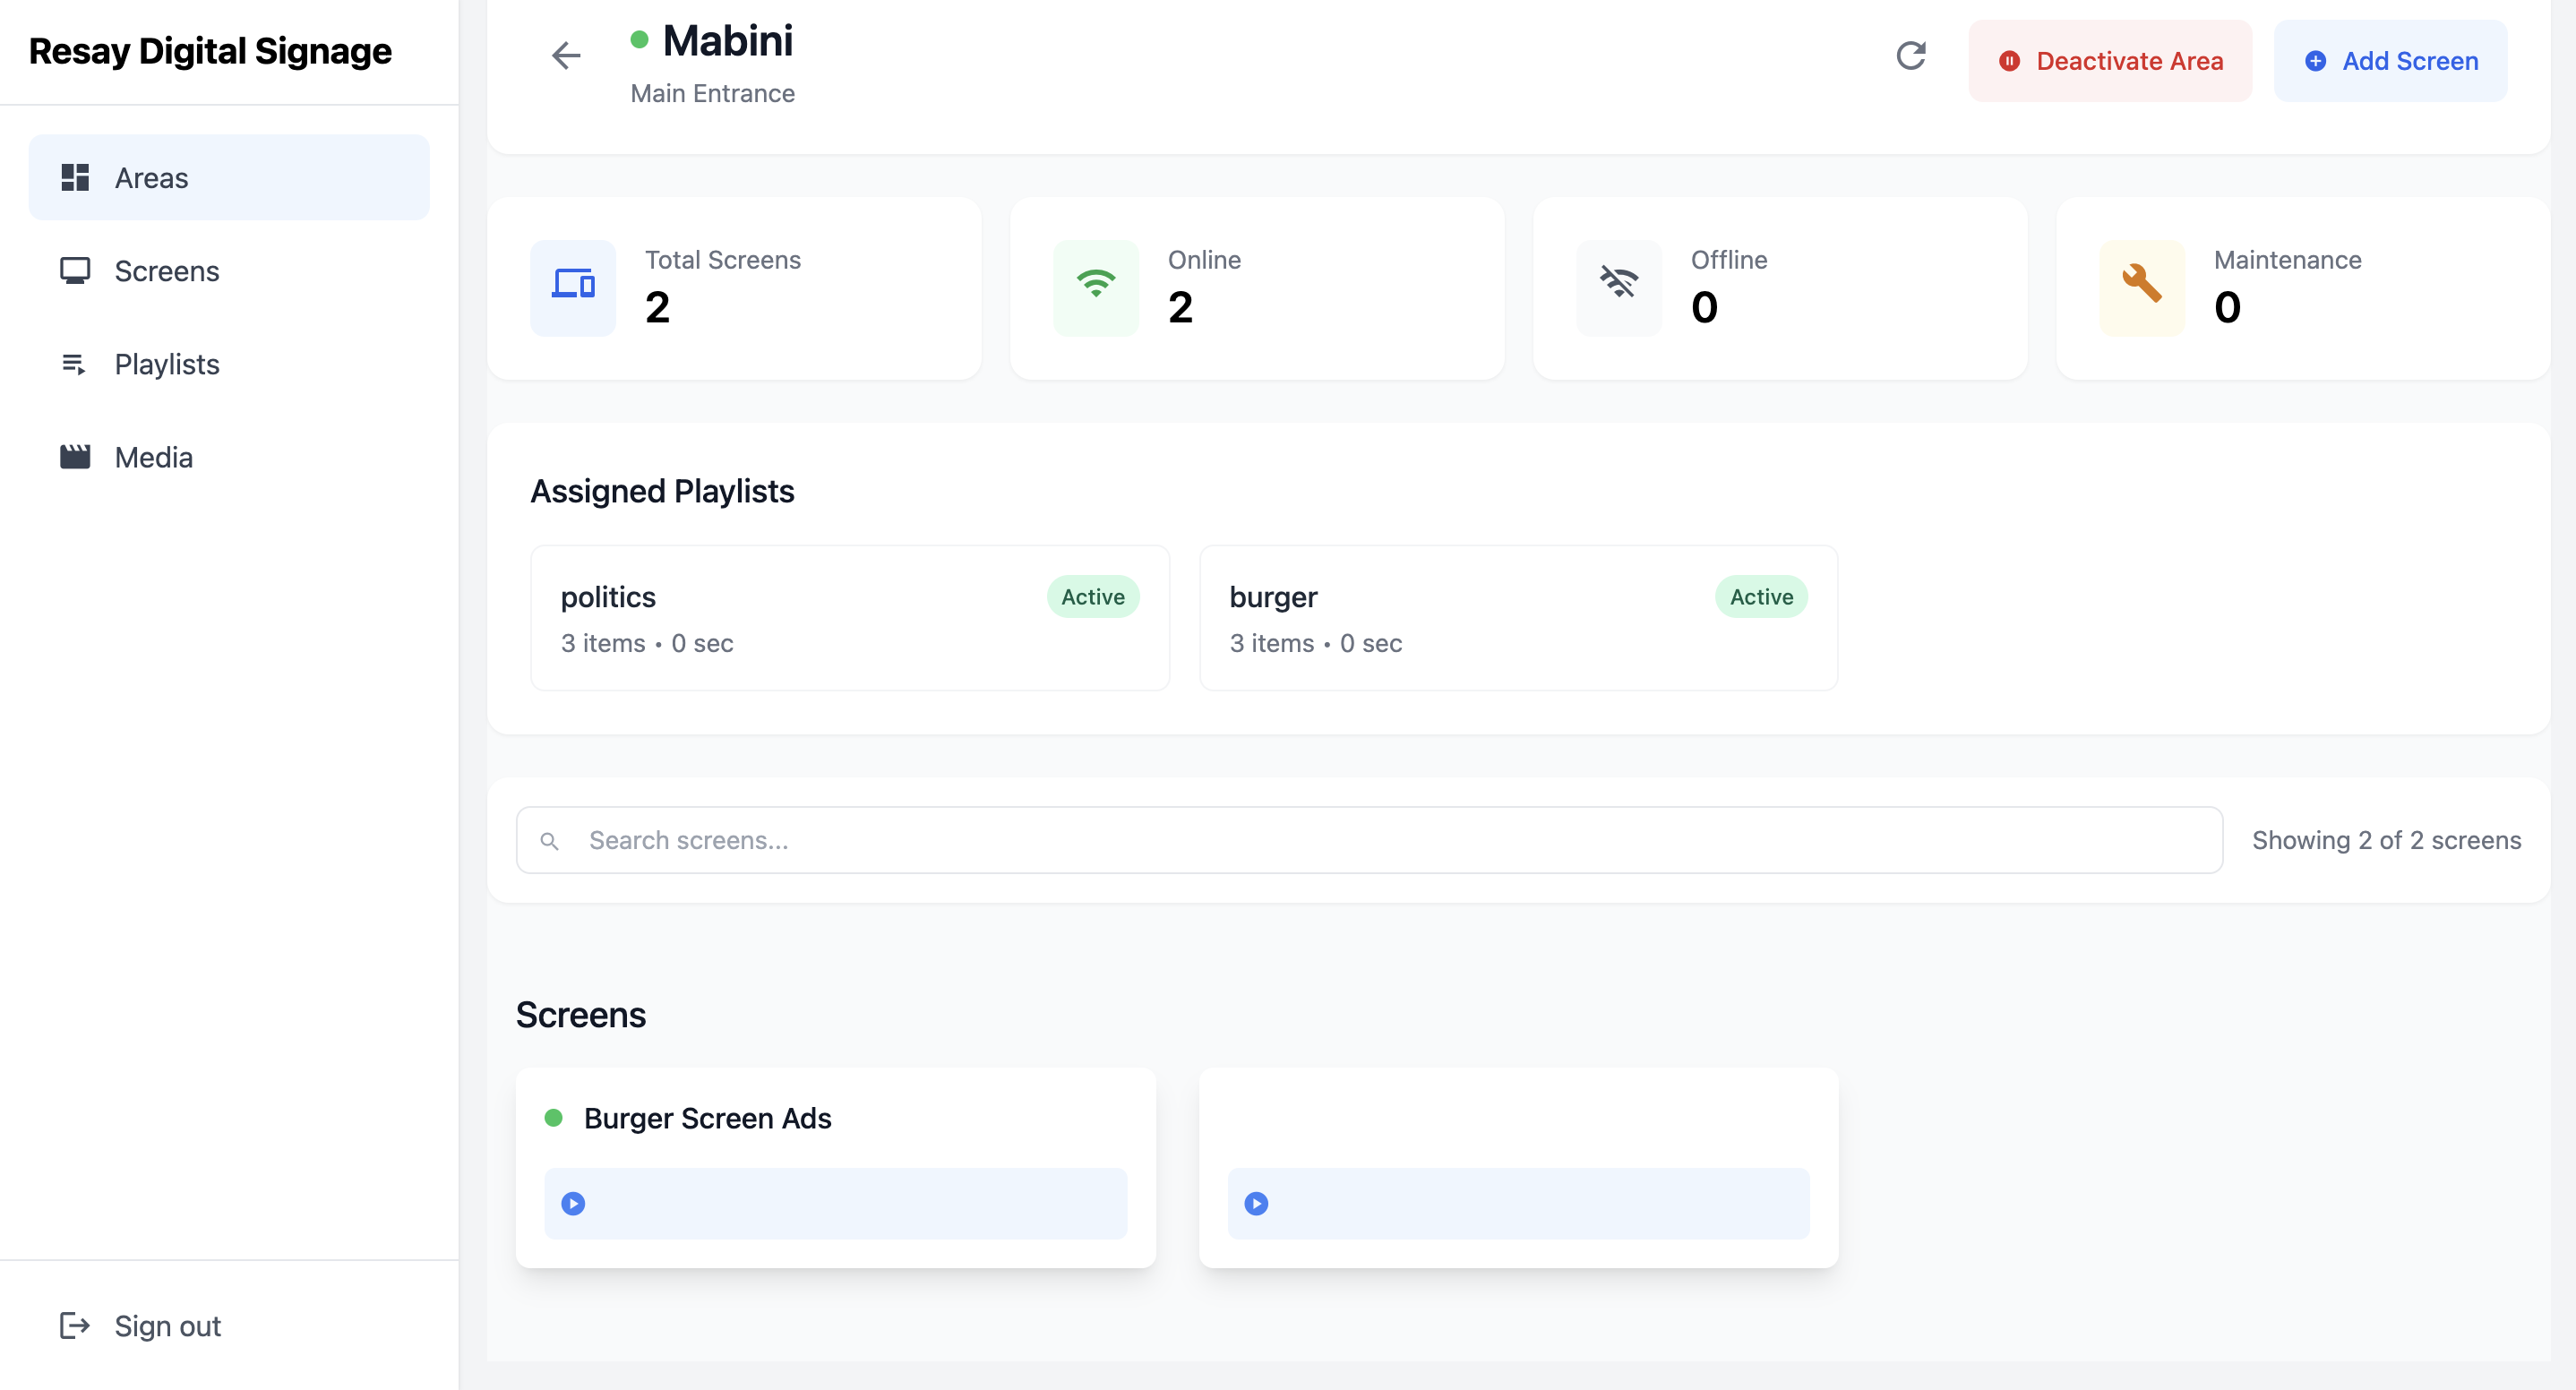Click the refresh icon
Screen dimensions: 2576x1390
click(x=1910, y=56)
